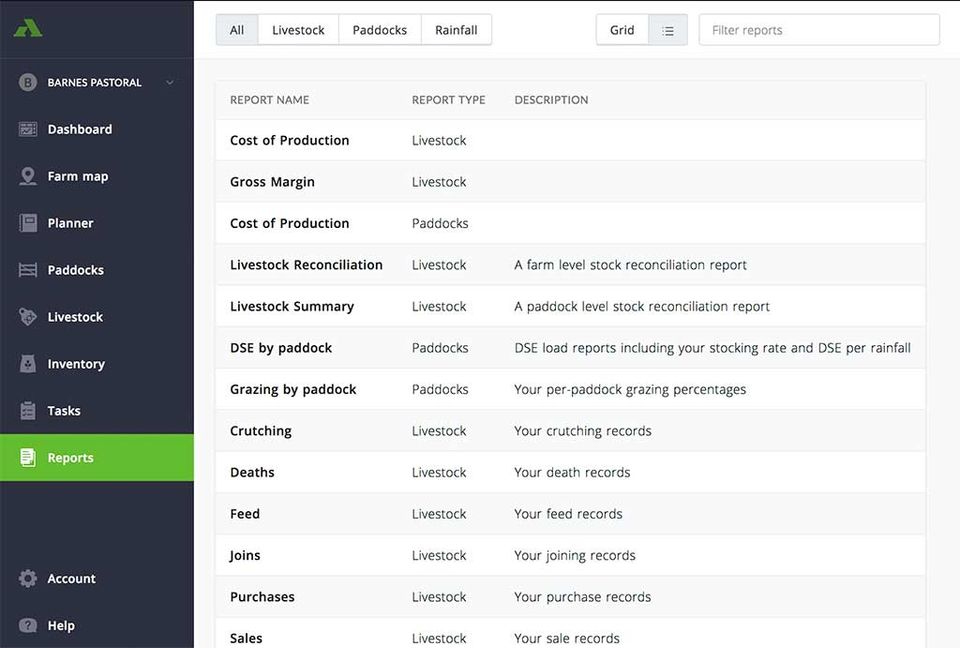The image size is (960, 648).
Task: Open Livestock Cost of Production report
Action: pyautogui.click(x=290, y=140)
